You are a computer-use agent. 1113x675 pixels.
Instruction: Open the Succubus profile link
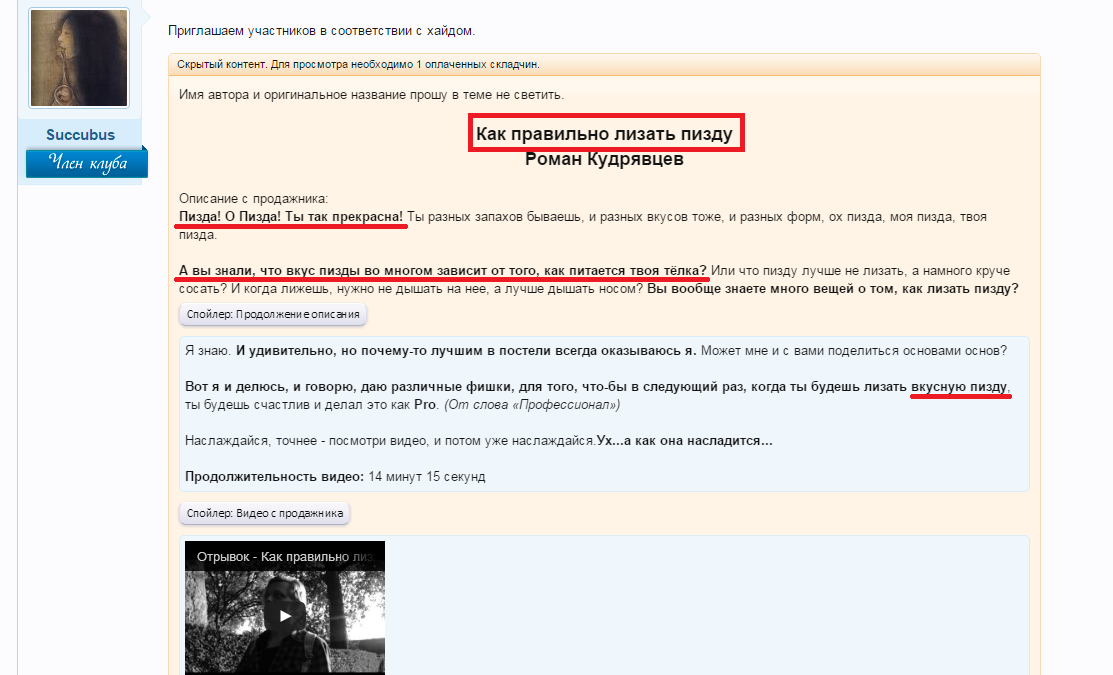click(x=80, y=135)
